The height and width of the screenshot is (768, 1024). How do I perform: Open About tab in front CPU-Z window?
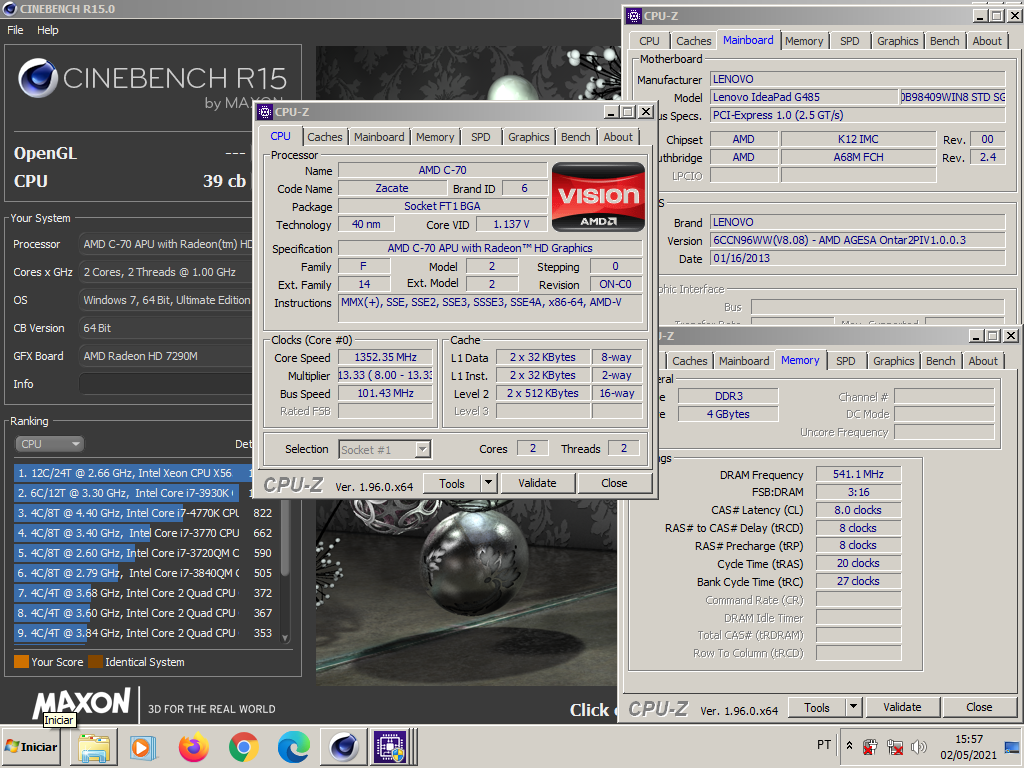(x=618, y=137)
